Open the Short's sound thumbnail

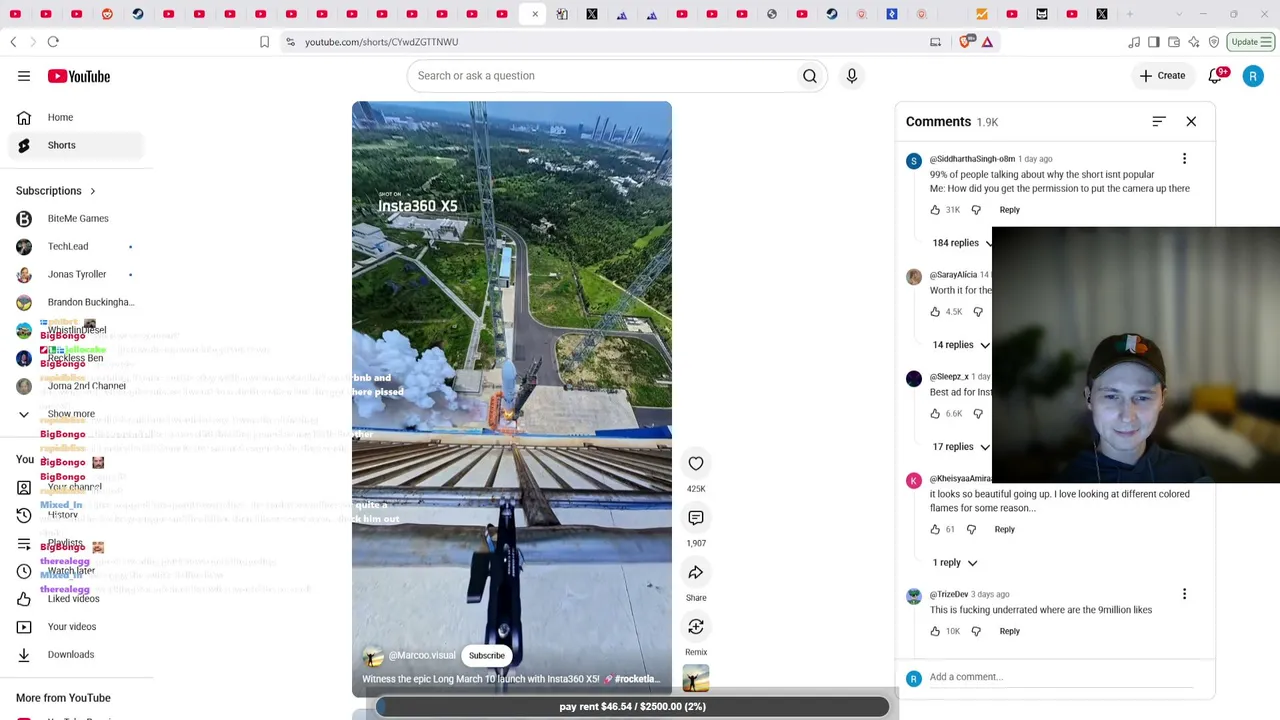point(696,679)
